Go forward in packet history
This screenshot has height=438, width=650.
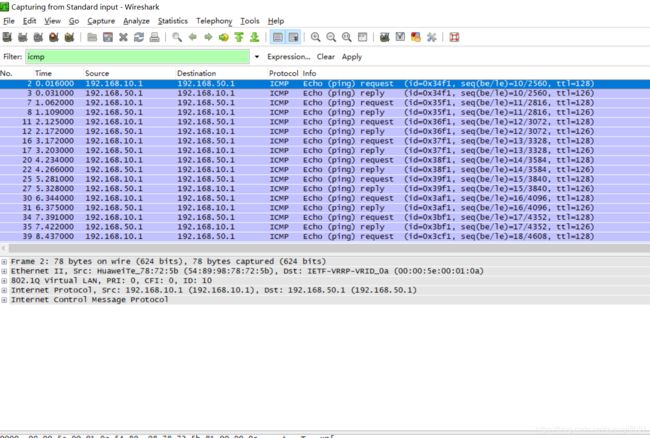[x=208, y=37]
